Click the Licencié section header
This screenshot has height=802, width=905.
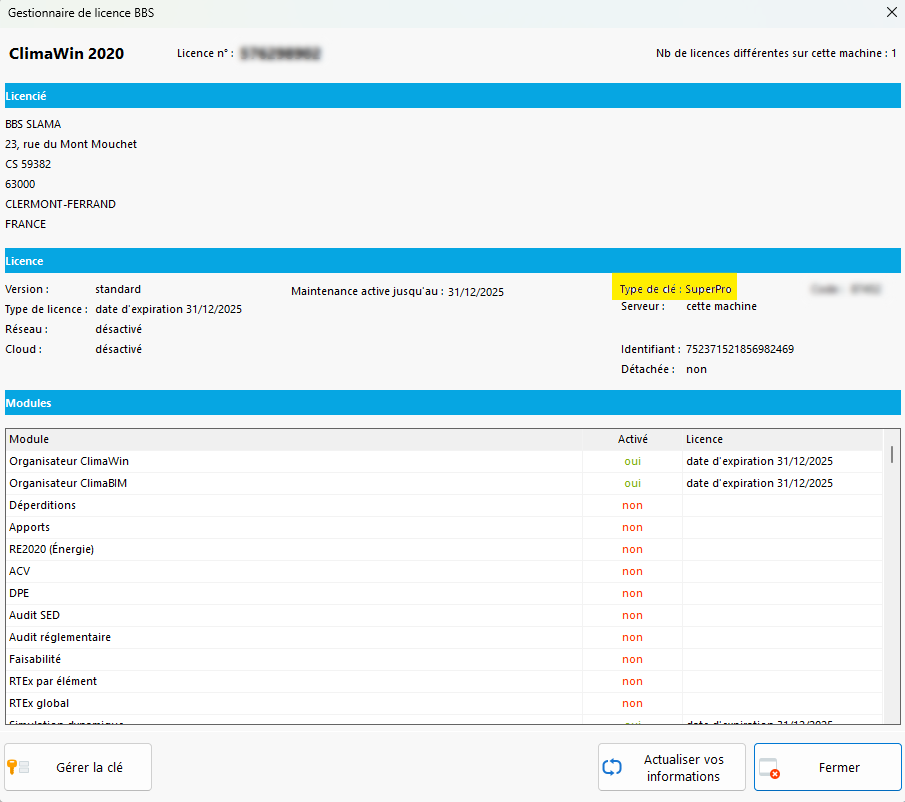click(452, 96)
